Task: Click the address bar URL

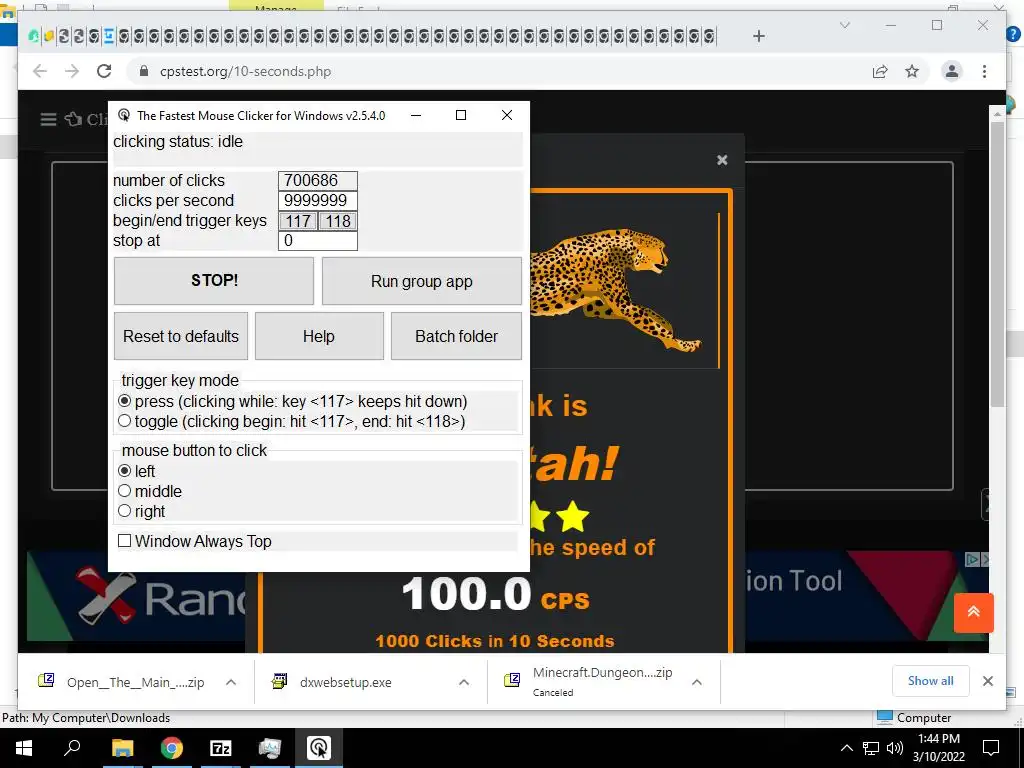Action: pos(246,71)
